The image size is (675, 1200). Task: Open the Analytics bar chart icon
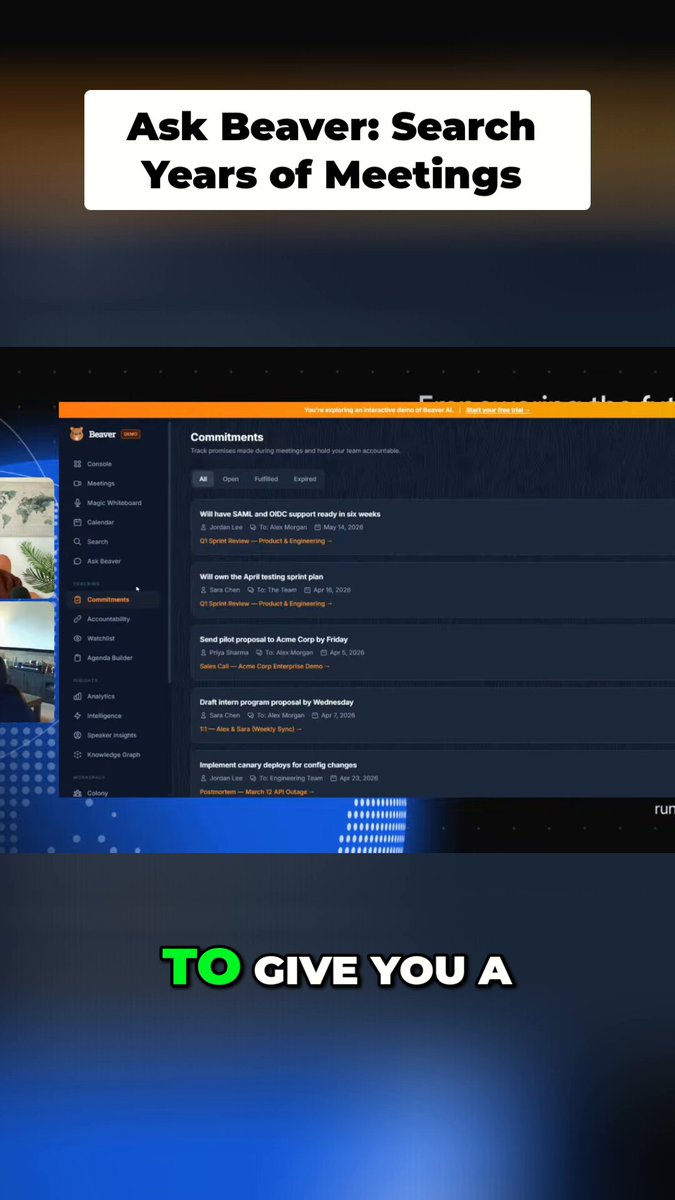pyautogui.click(x=78, y=696)
